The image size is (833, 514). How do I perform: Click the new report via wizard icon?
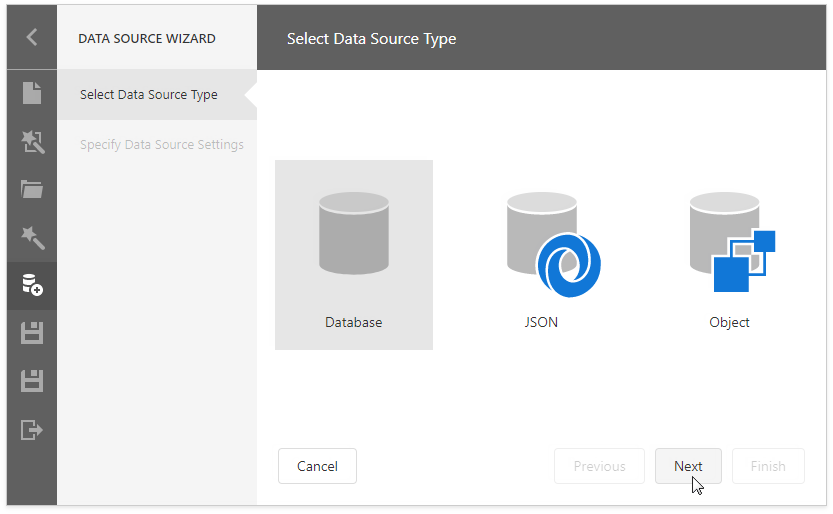(32, 142)
